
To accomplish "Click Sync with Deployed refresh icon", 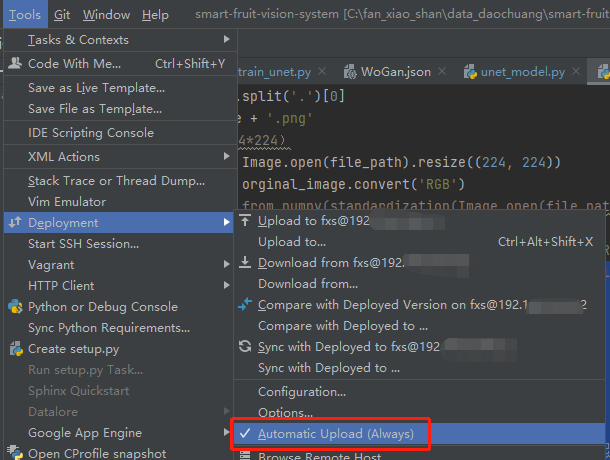I will coord(245,346).
